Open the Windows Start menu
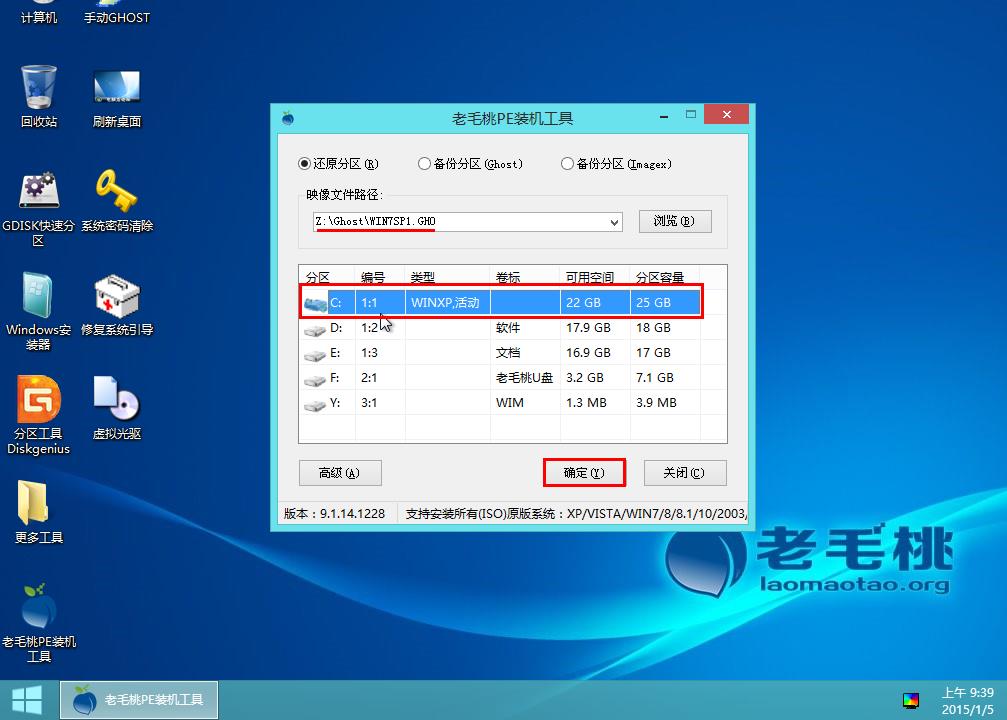The image size is (1007, 720). click(26, 699)
